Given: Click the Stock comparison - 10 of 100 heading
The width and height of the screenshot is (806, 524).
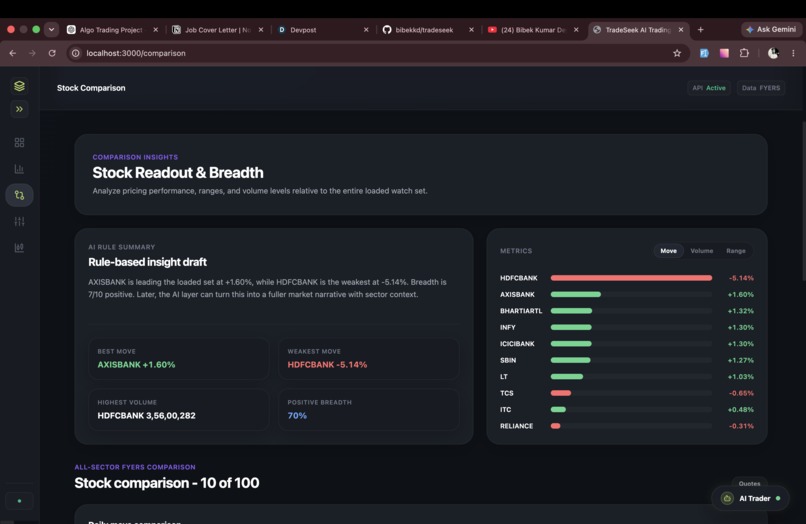Looking at the screenshot, I should (167, 483).
